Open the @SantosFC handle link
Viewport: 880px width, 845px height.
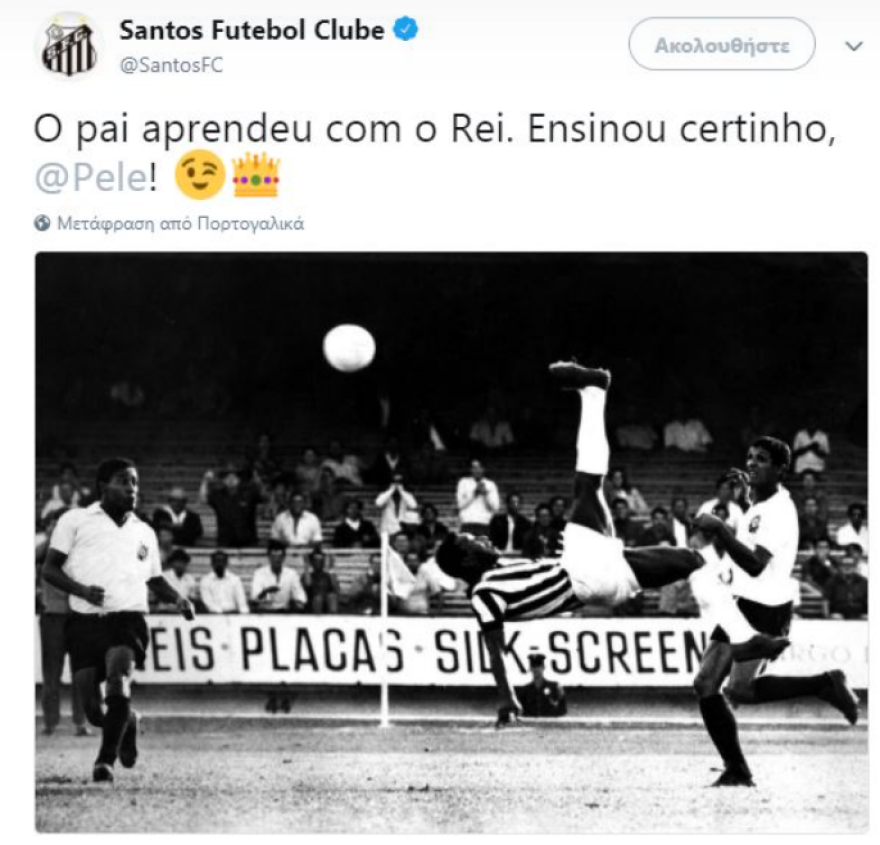(x=171, y=65)
